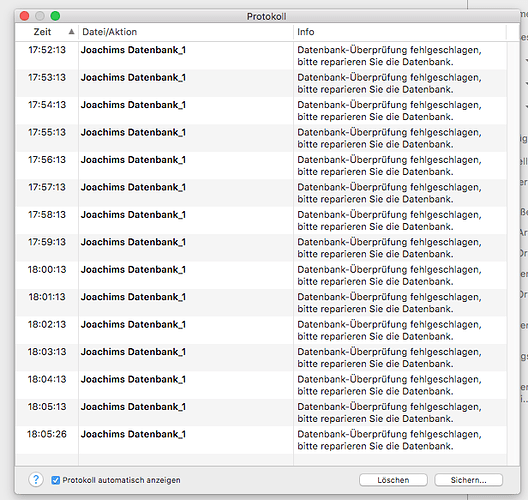Open the help question mark button

36,479
